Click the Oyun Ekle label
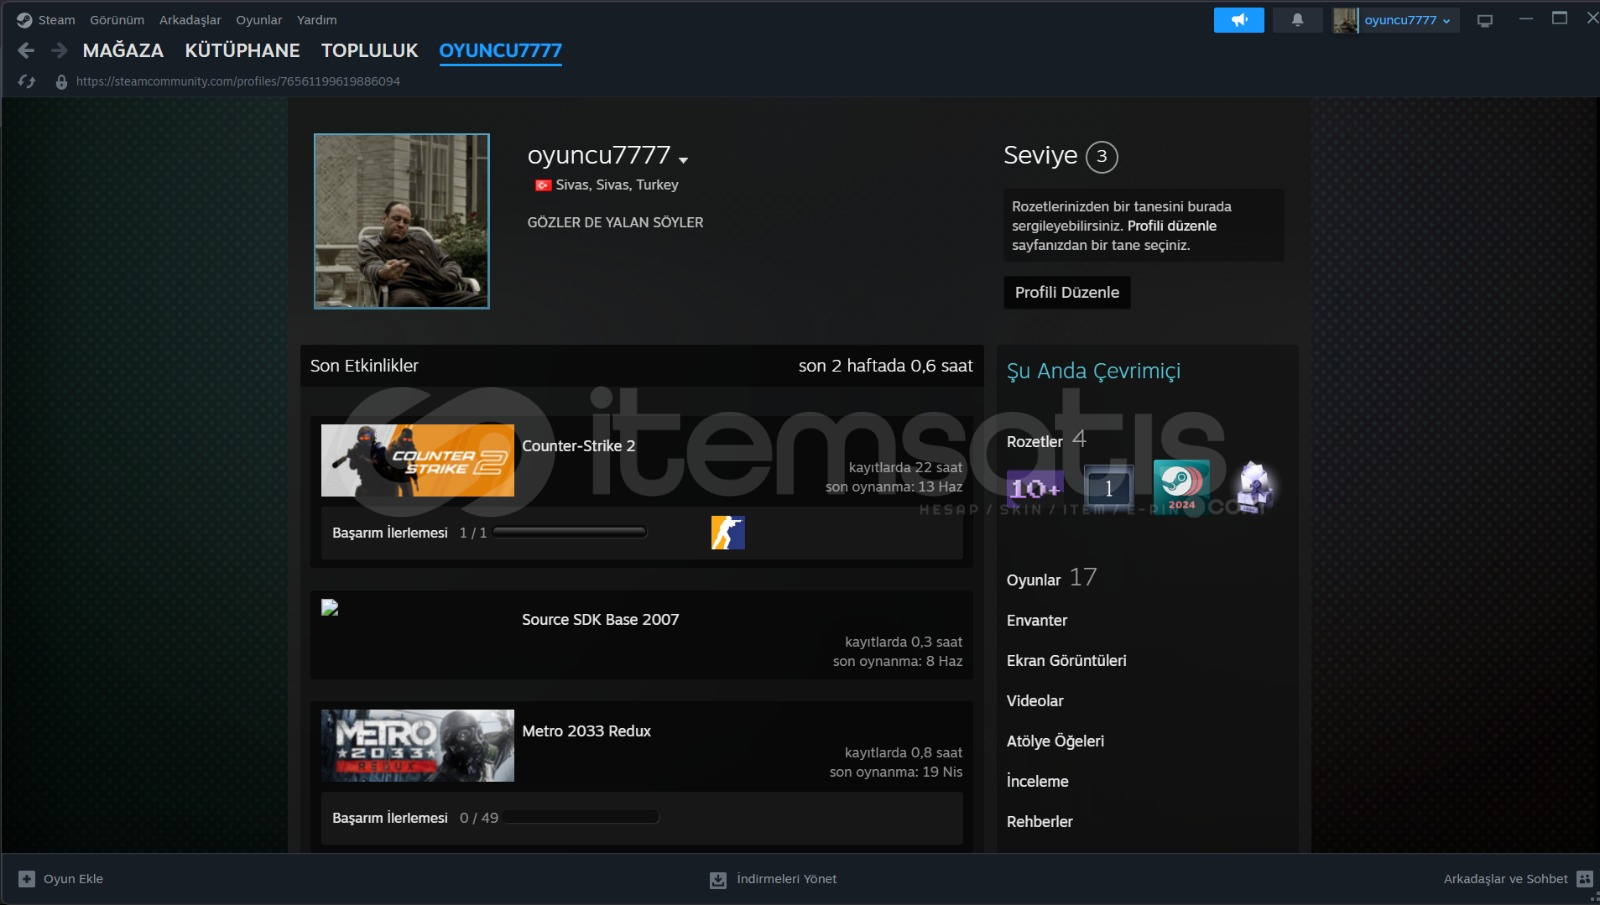1600x905 pixels. coord(73,879)
